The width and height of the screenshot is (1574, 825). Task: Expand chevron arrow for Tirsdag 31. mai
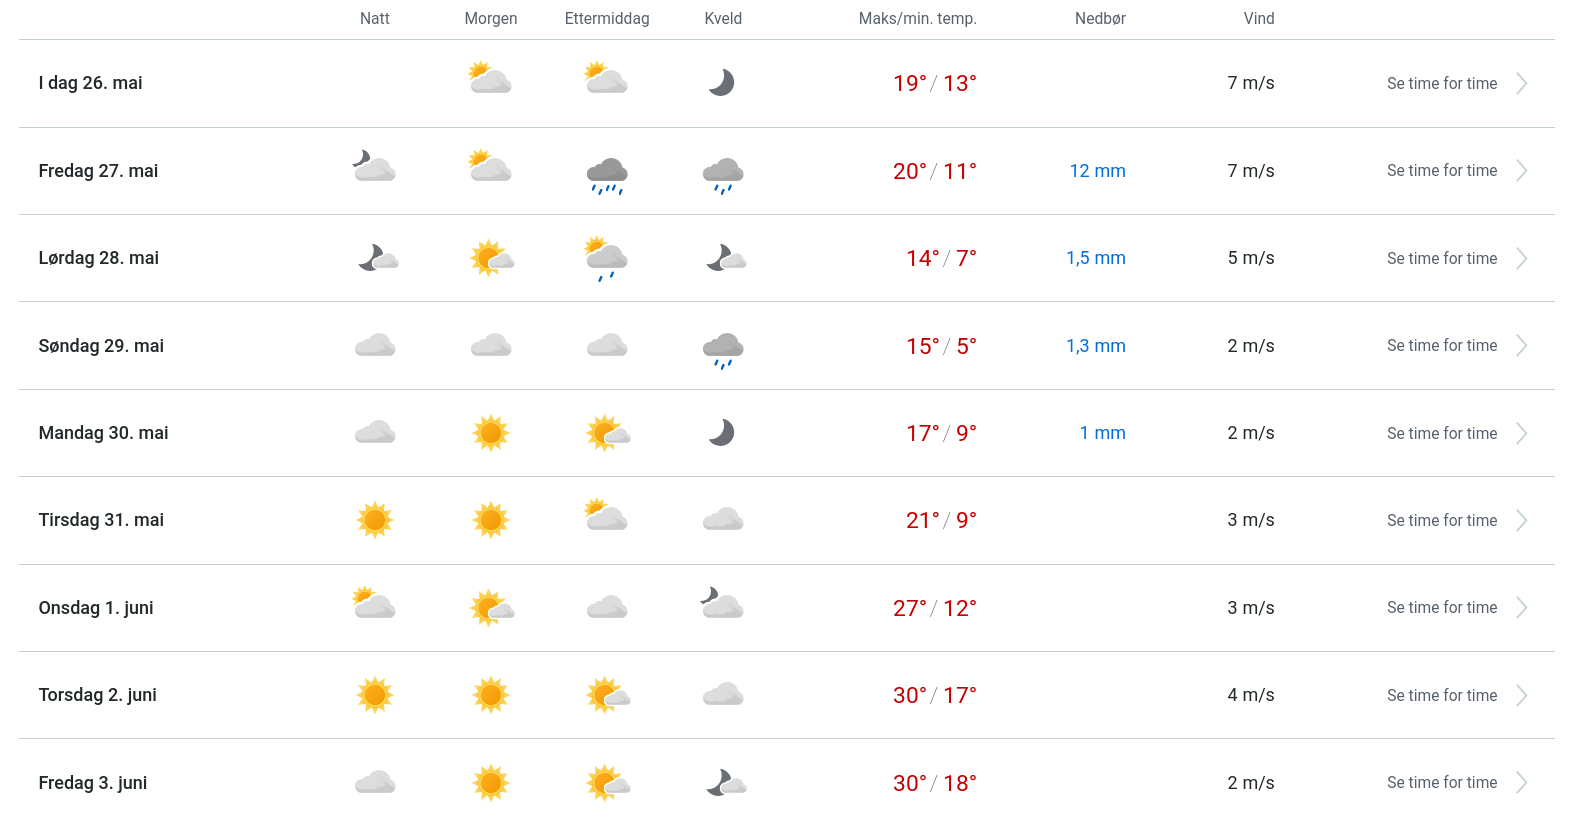pos(1522,521)
